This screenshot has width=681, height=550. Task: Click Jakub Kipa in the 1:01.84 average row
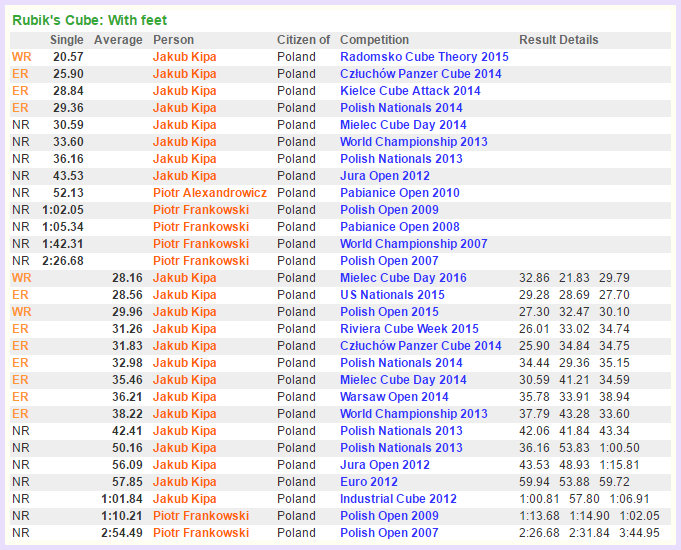click(x=185, y=499)
